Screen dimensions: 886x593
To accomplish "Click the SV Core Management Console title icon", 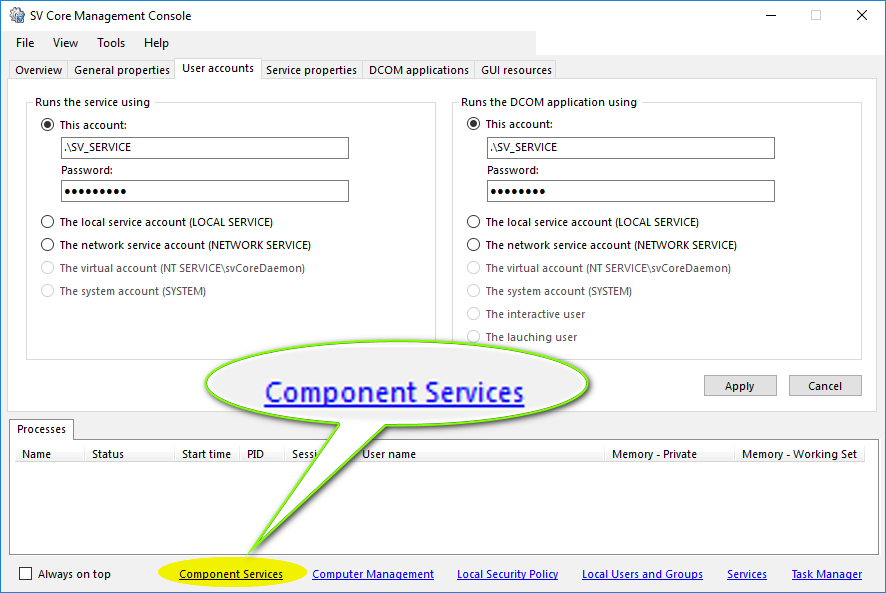I will coord(17,16).
